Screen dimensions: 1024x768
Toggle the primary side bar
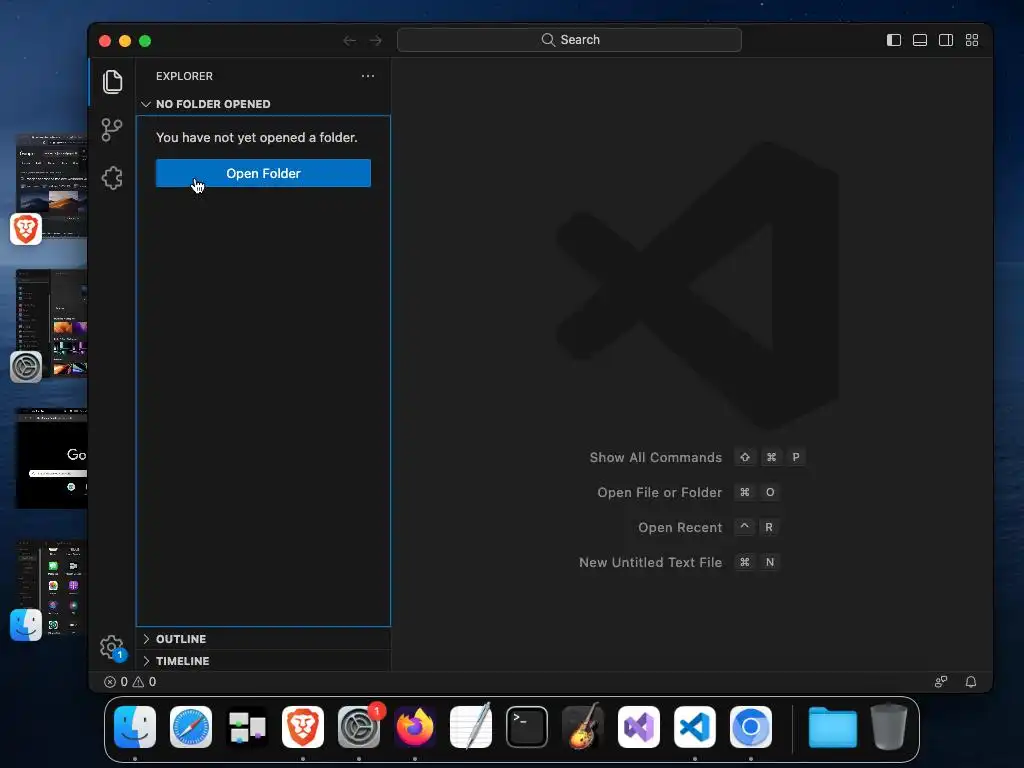tap(893, 40)
